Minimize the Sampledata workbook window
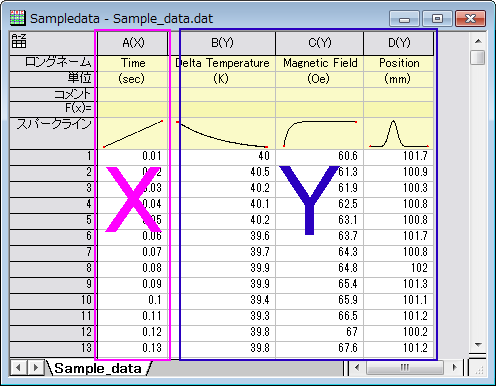 point(404,18)
